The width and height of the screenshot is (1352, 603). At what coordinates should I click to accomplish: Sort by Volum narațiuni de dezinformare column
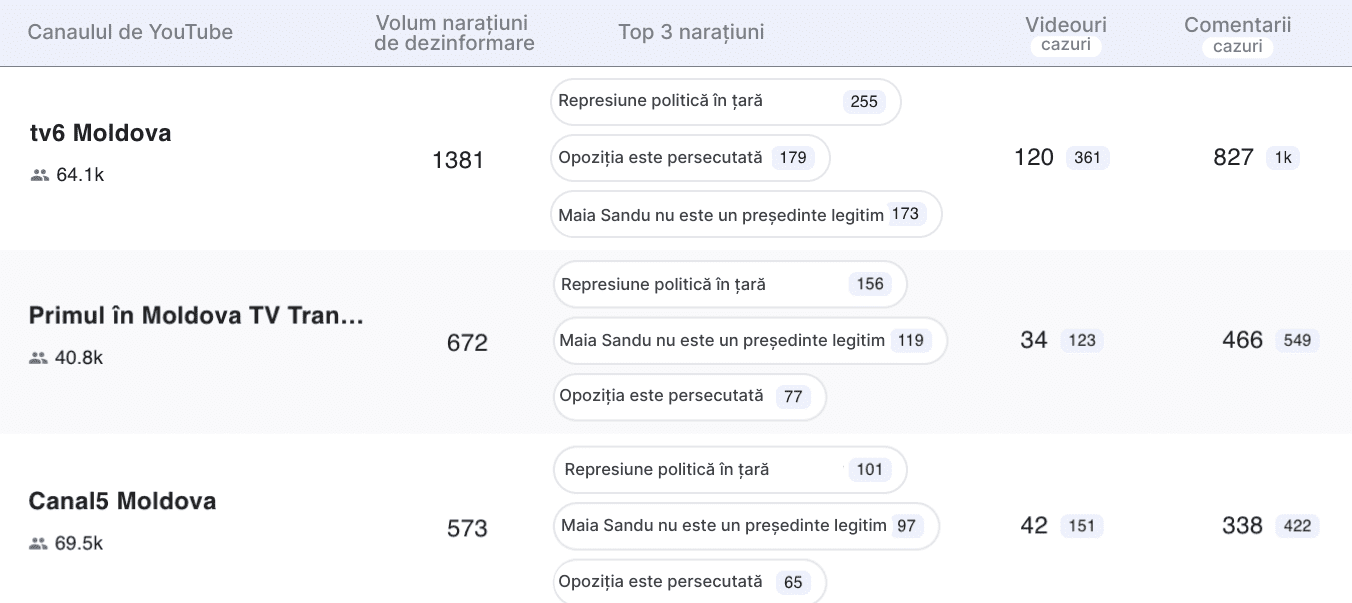[x=454, y=33]
